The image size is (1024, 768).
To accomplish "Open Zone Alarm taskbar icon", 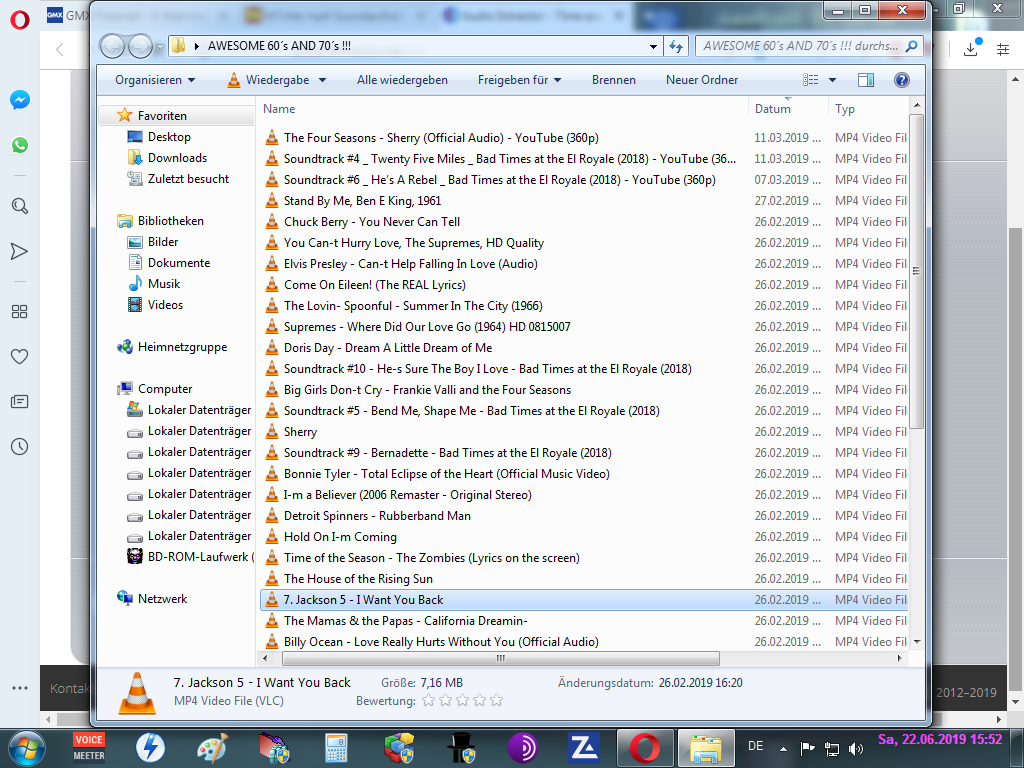I will [584, 748].
